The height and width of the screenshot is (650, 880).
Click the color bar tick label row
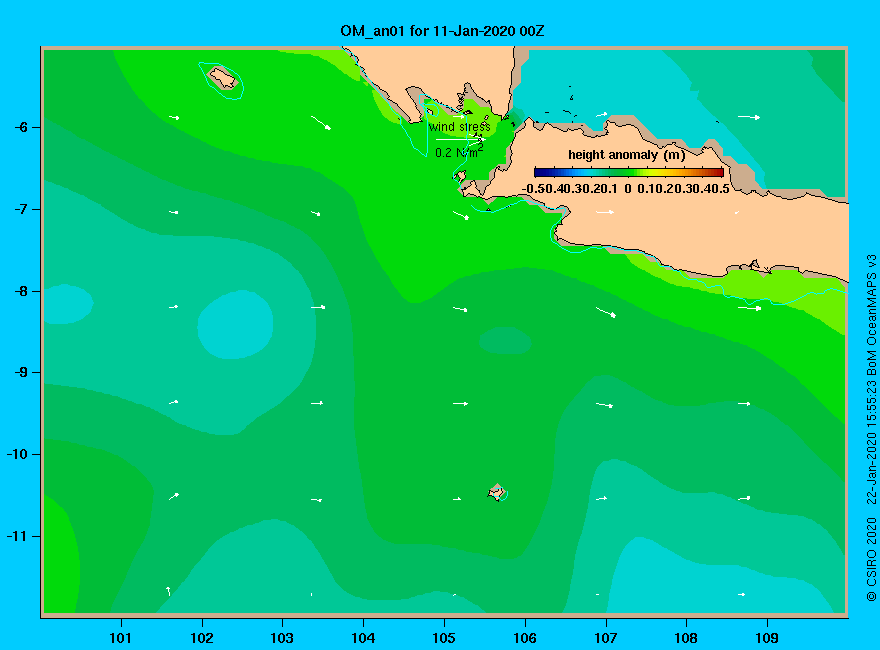pos(626,189)
